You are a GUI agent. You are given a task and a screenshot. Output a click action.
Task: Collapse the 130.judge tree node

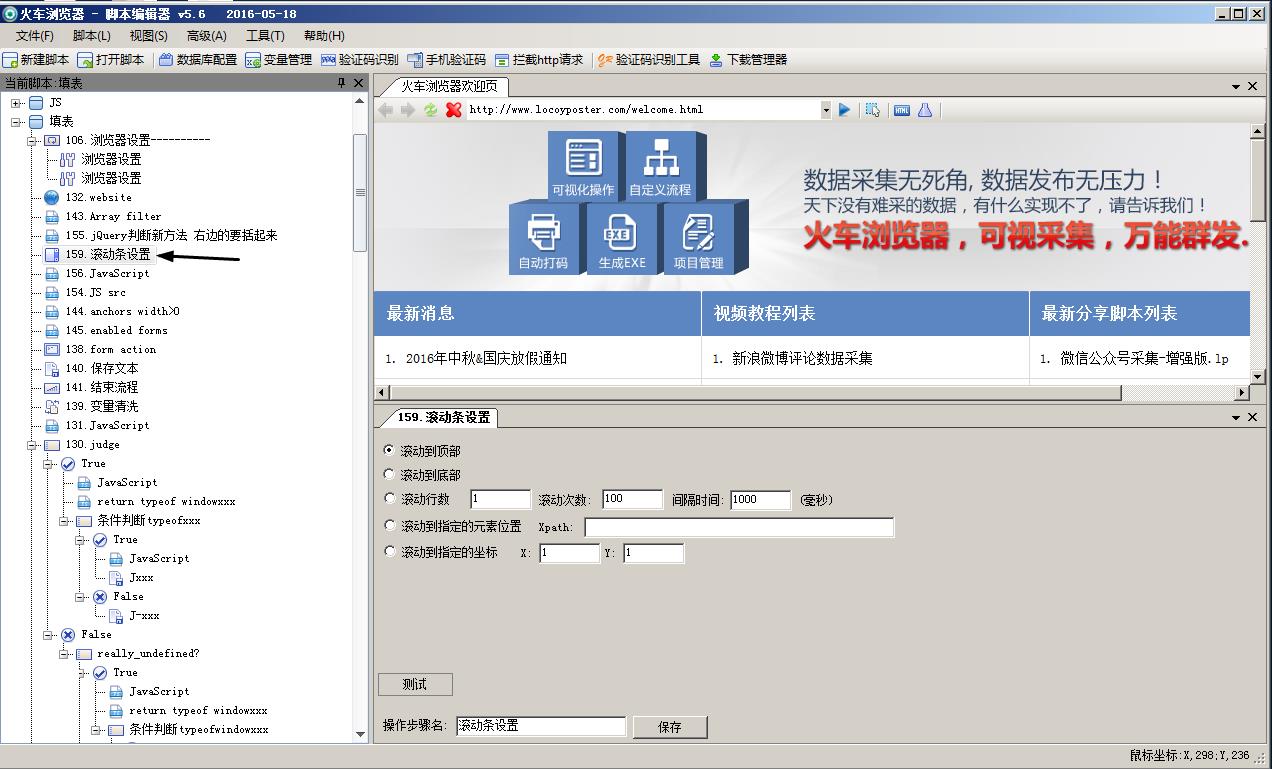[32, 444]
